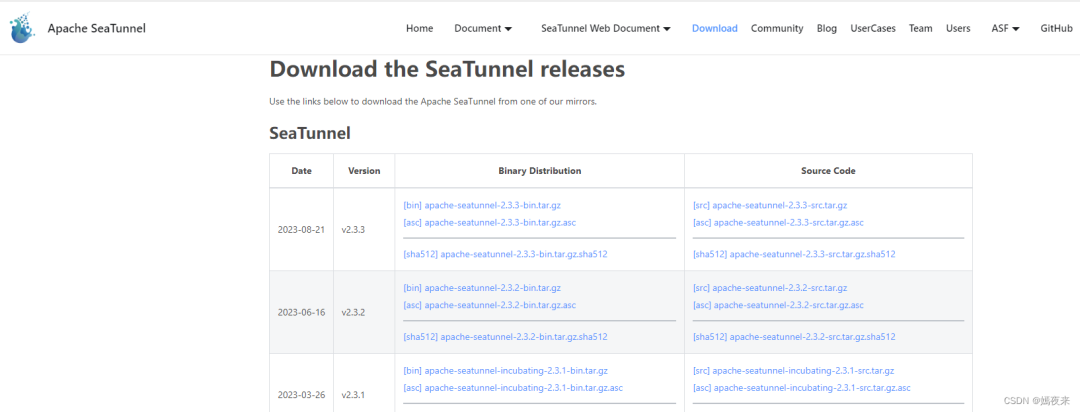Download apache-seatunnel-2.3.3-src.tar.gz source
Viewport: 1080px width, 412px height.
(770, 205)
